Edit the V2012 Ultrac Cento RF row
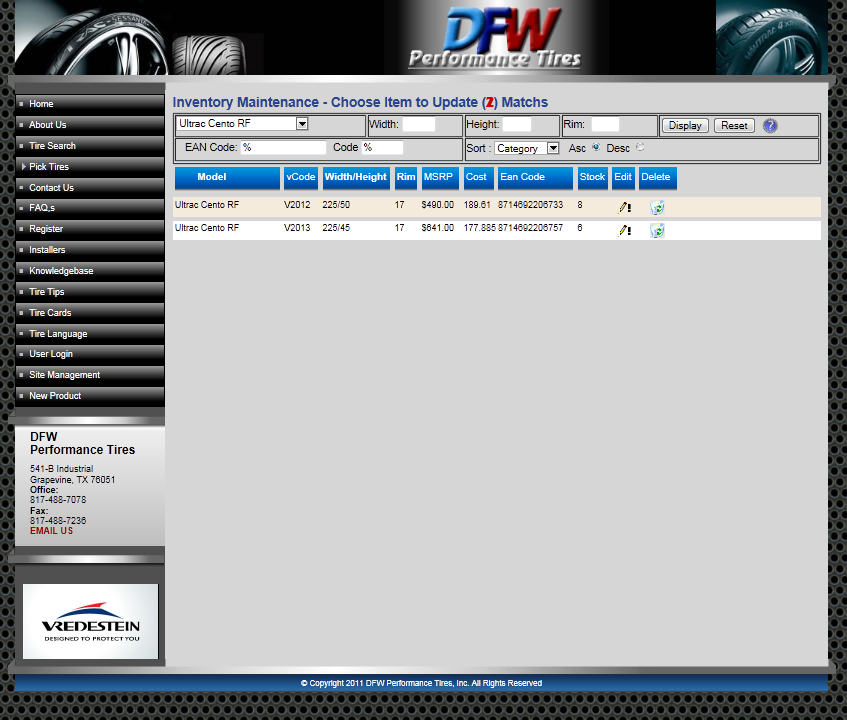847x720 pixels. (x=624, y=207)
